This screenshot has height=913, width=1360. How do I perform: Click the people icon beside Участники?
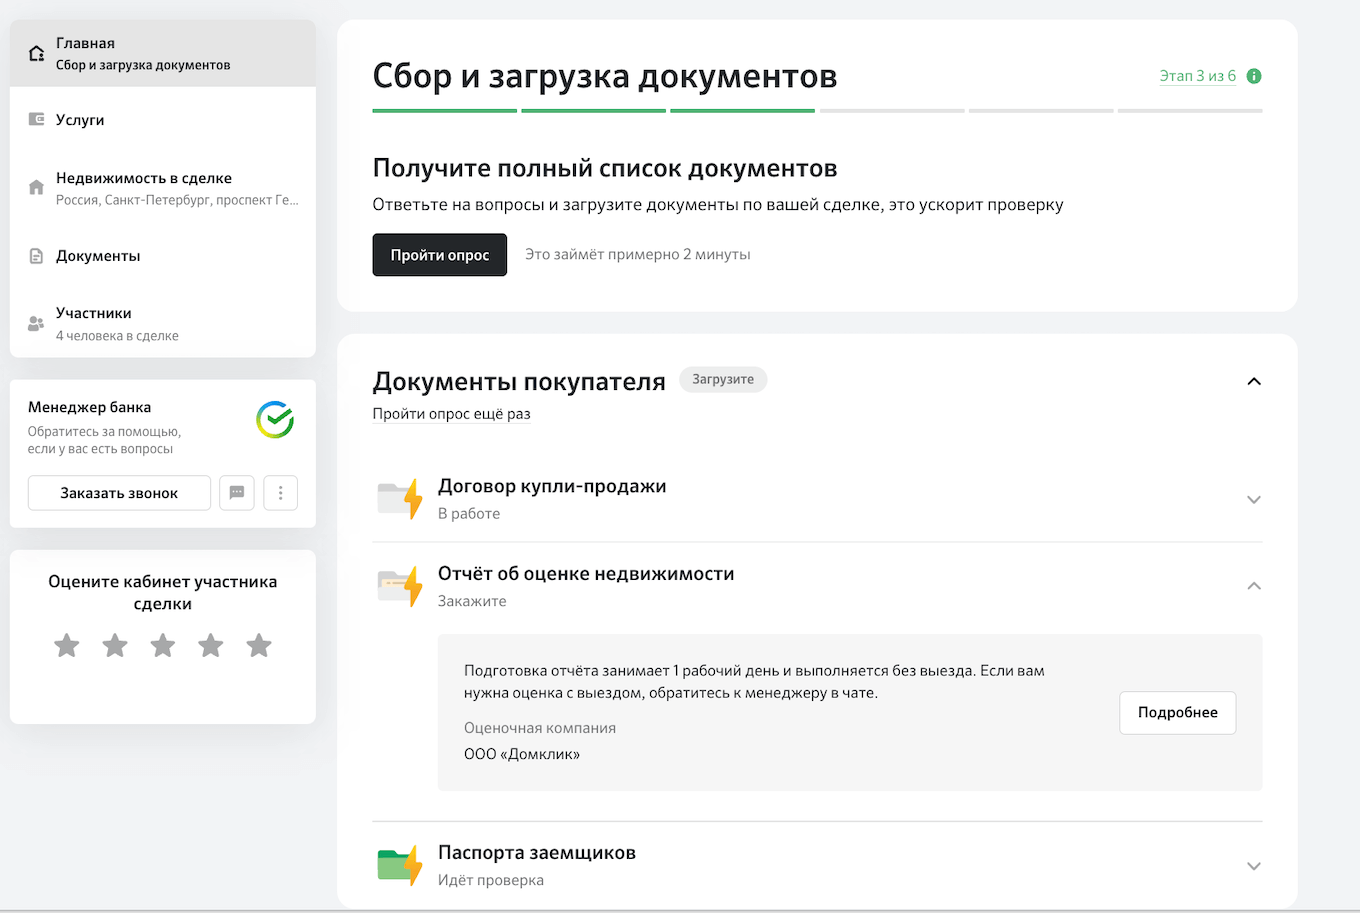tap(37, 323)
